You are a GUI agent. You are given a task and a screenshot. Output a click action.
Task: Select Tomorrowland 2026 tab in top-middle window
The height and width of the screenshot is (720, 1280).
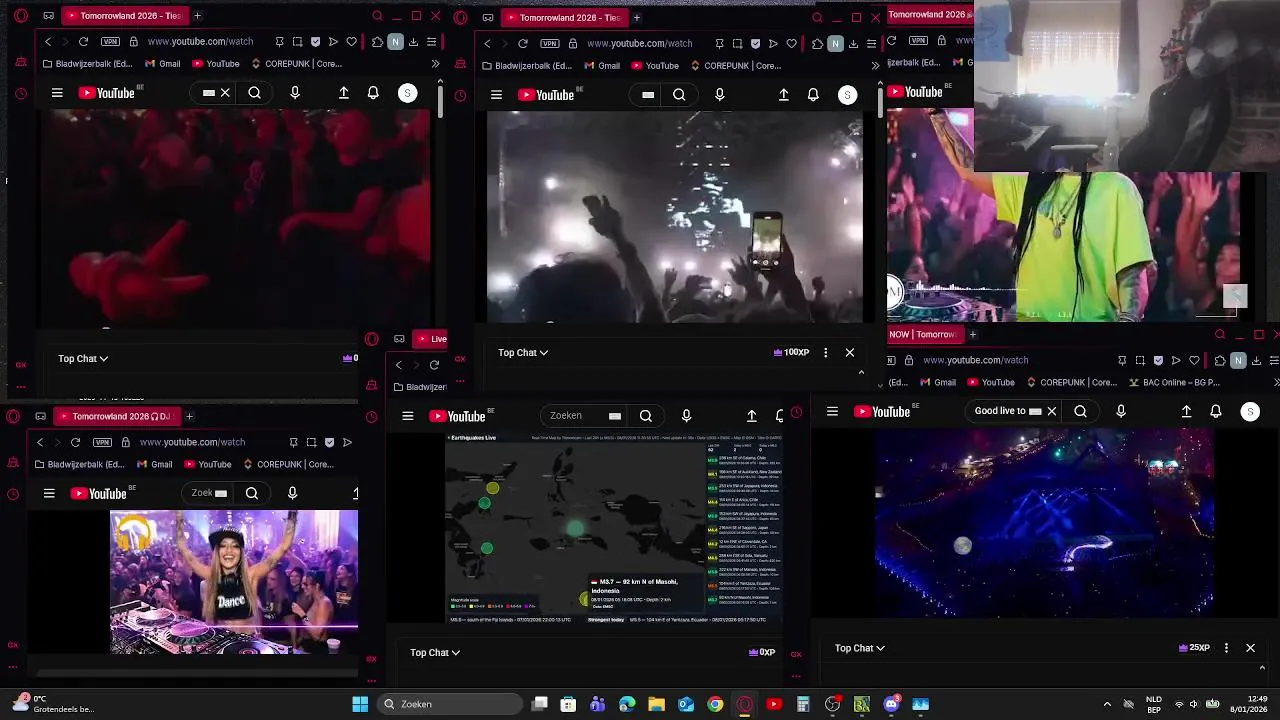click(563, 17)
